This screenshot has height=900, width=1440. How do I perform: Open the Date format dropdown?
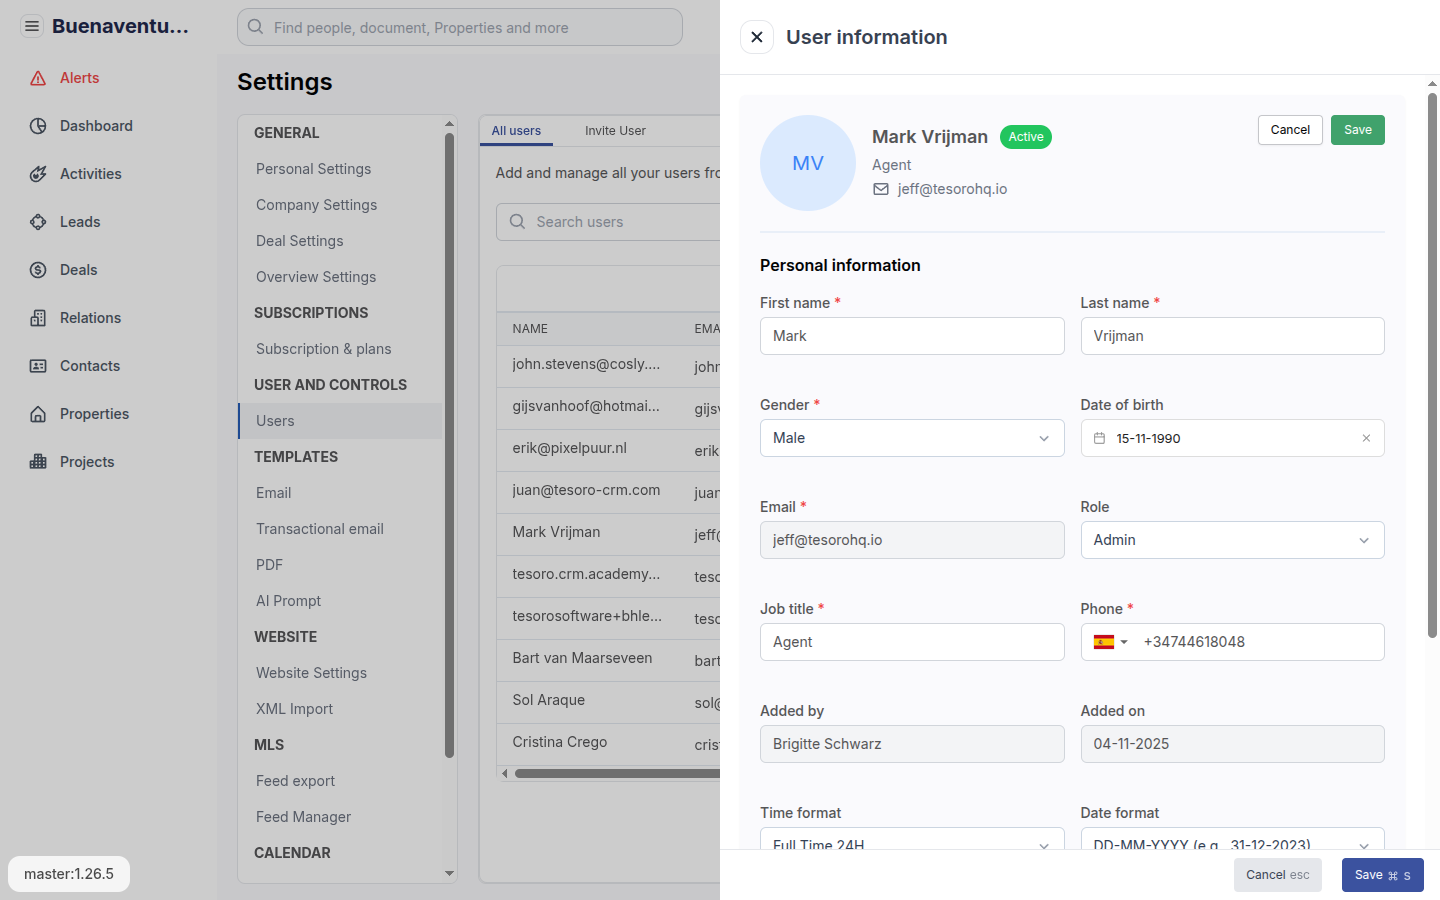[x=1232, y=838]
